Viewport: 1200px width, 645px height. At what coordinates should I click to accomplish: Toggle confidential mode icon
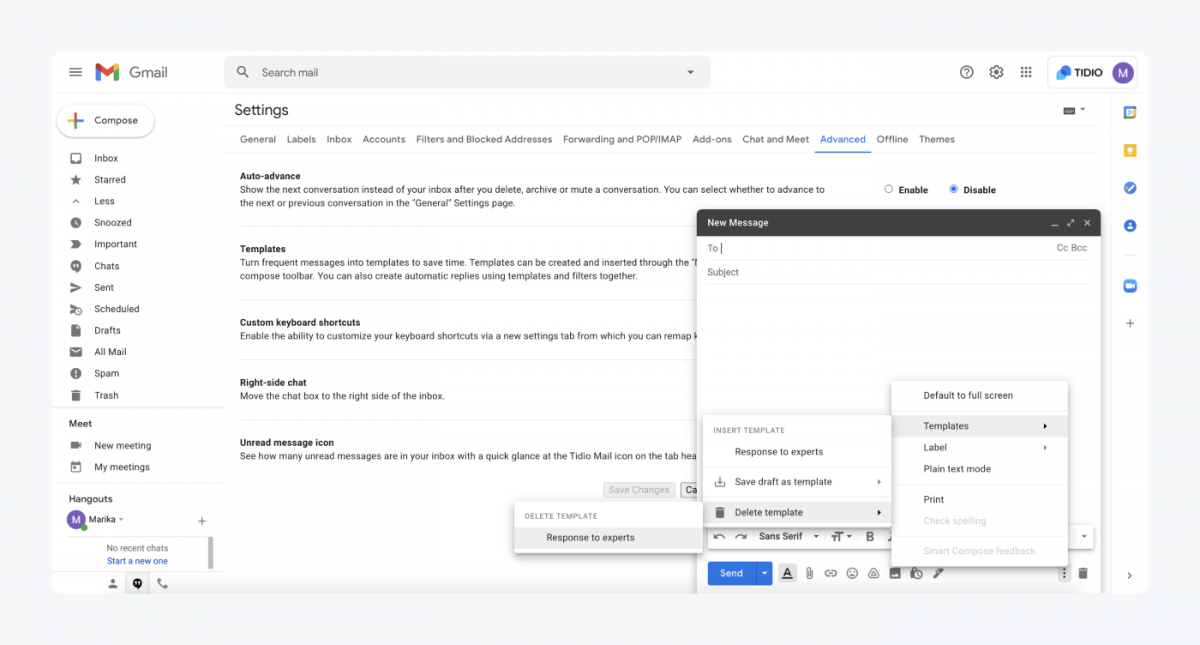point(916,573)
